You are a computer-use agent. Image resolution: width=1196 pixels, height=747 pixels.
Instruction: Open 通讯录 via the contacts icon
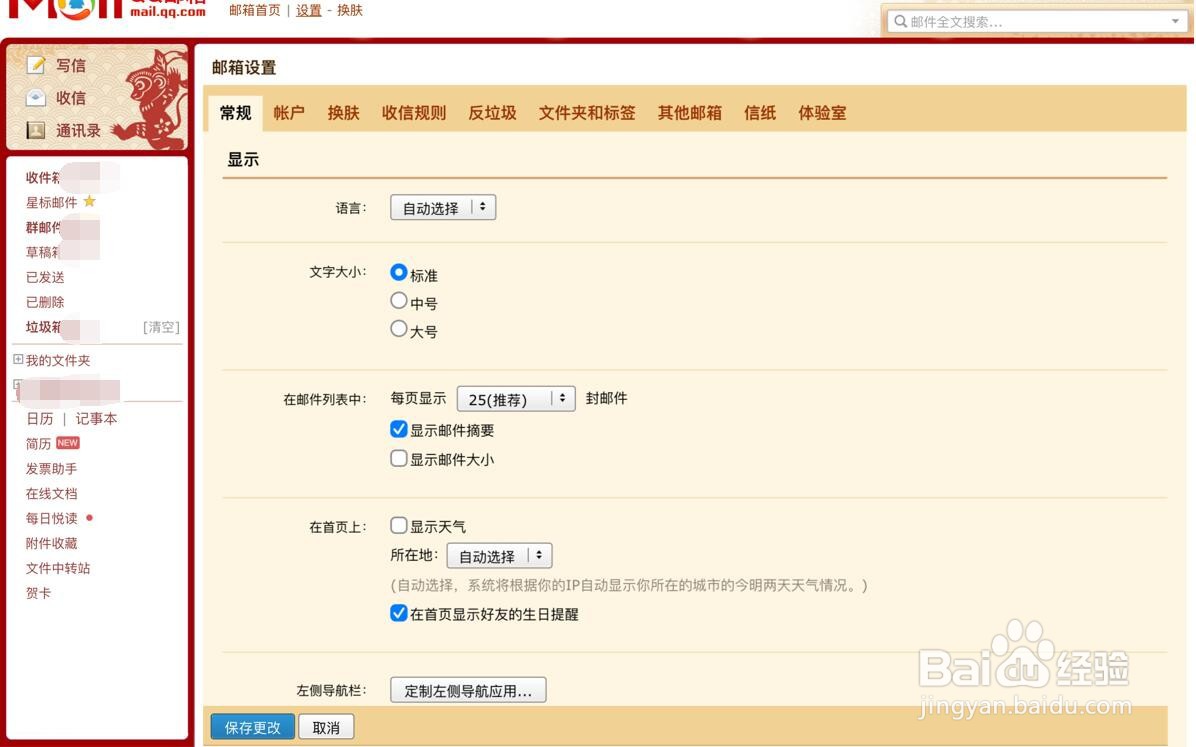(x=37, y=131)
